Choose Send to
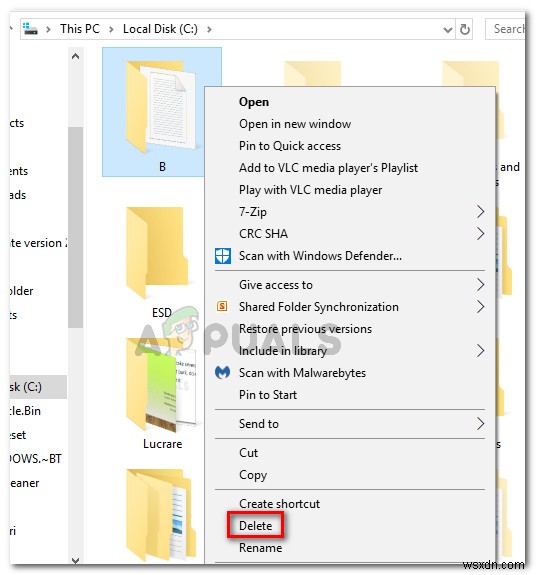This screenshot has width=536, height=575. (x=258, y=424)
